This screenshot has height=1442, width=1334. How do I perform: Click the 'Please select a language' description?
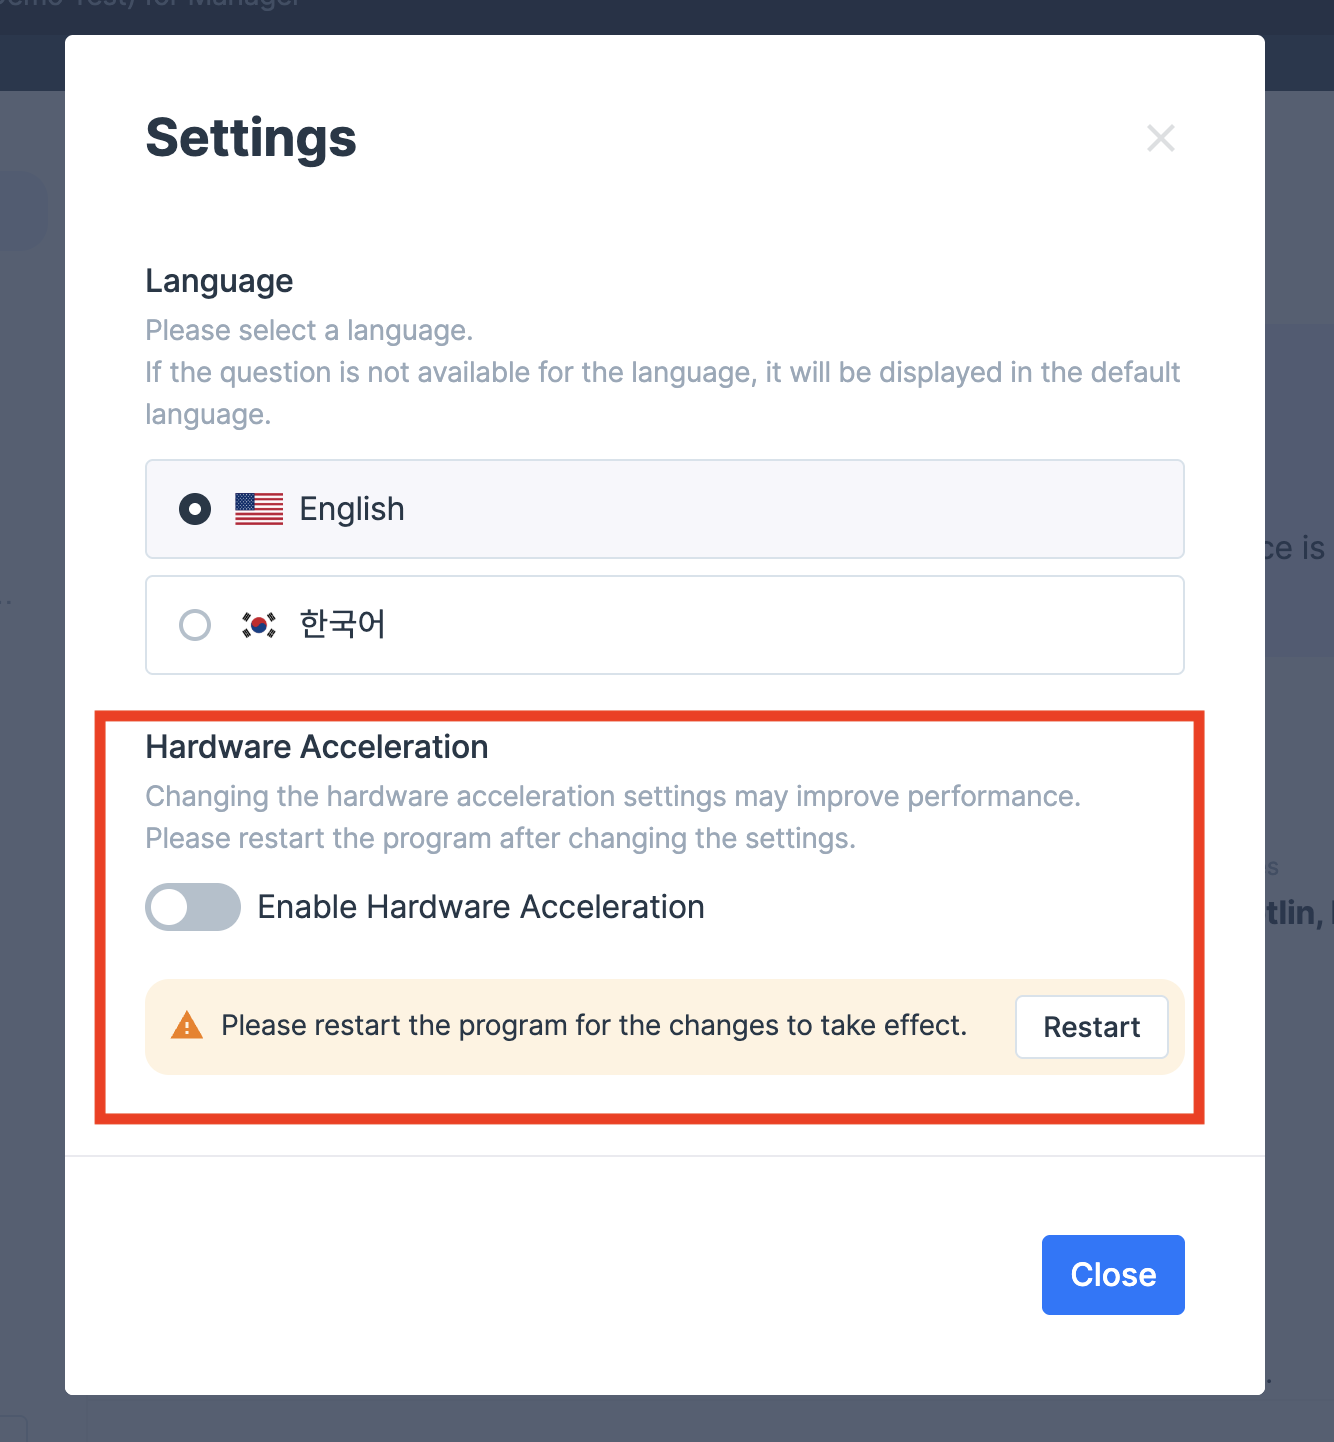tap(309, 330)
